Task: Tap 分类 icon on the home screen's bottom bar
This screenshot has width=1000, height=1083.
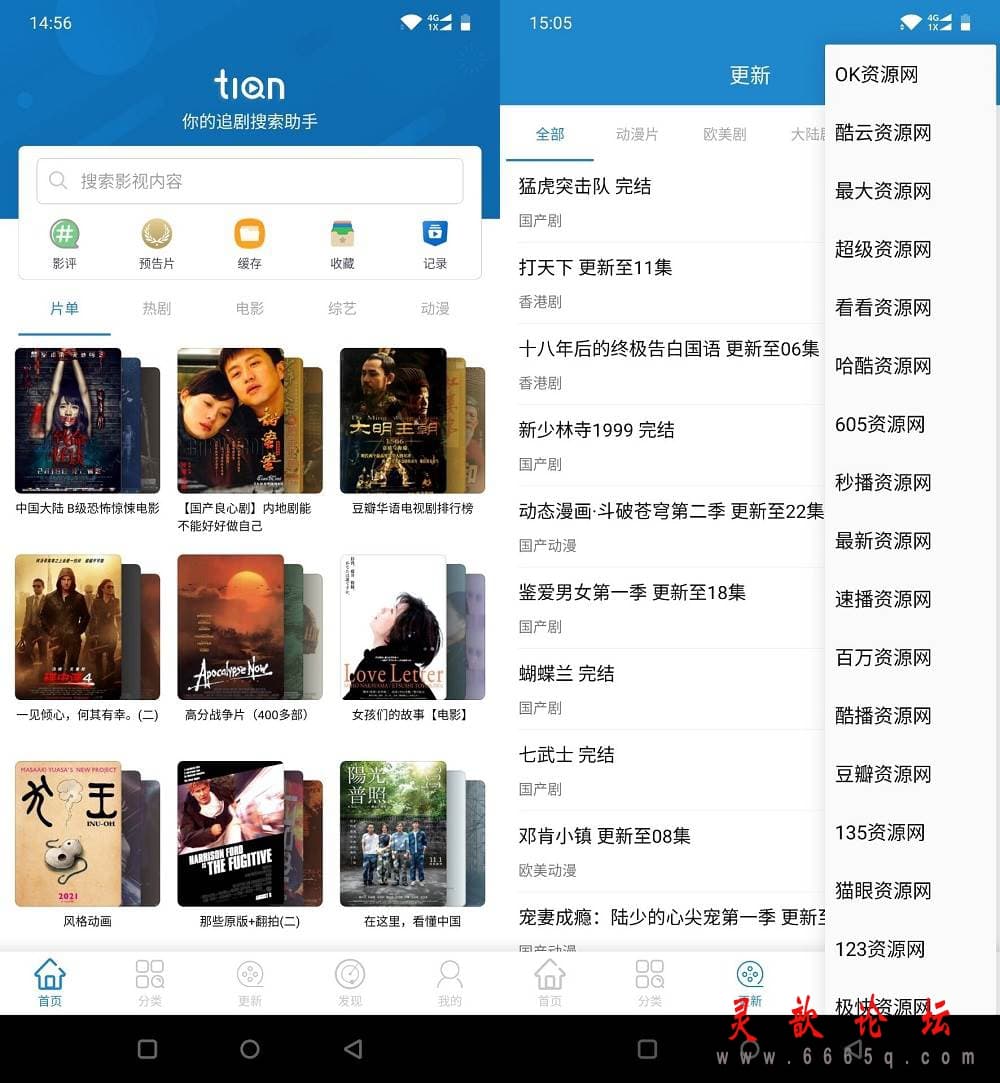Action: (x=150, y=975)
